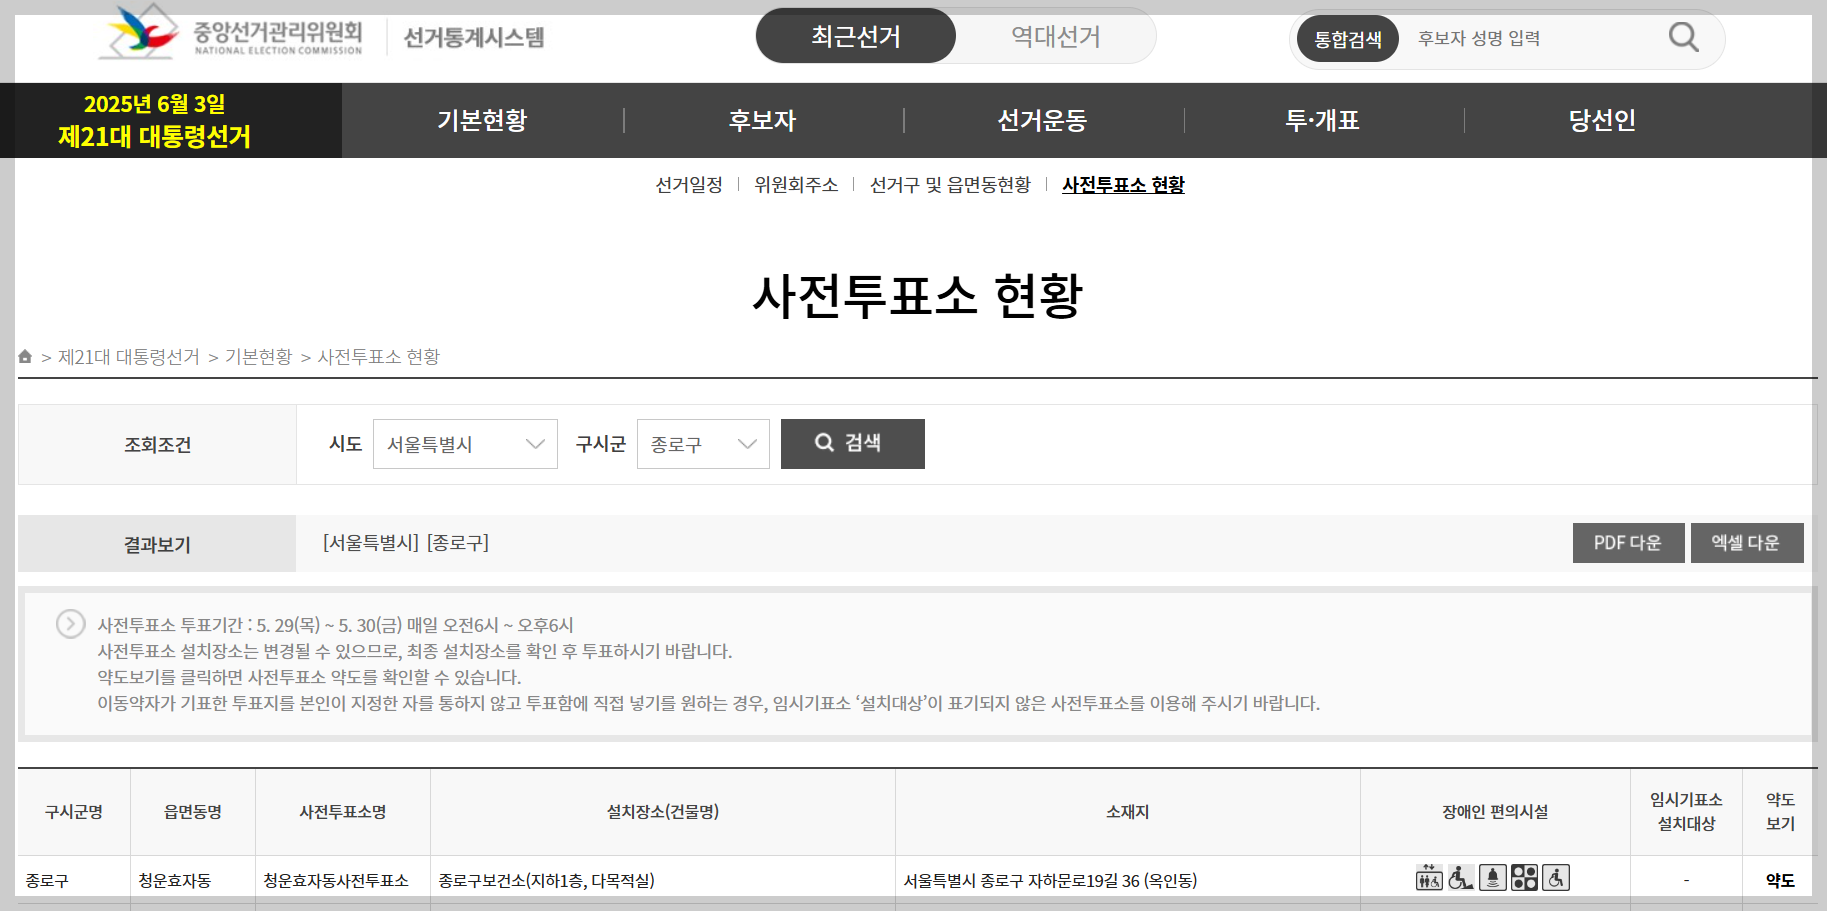Viewport: 1827px width, 911px height.
Task: Expand the 구시군 dropdown
Action: point(703,444)
